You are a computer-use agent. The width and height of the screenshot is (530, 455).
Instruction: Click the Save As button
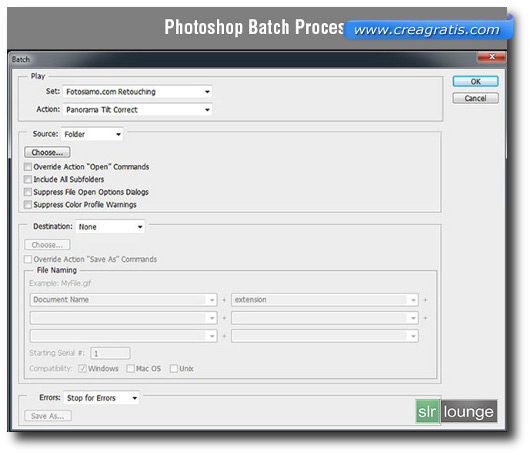[x=48, y=416]
